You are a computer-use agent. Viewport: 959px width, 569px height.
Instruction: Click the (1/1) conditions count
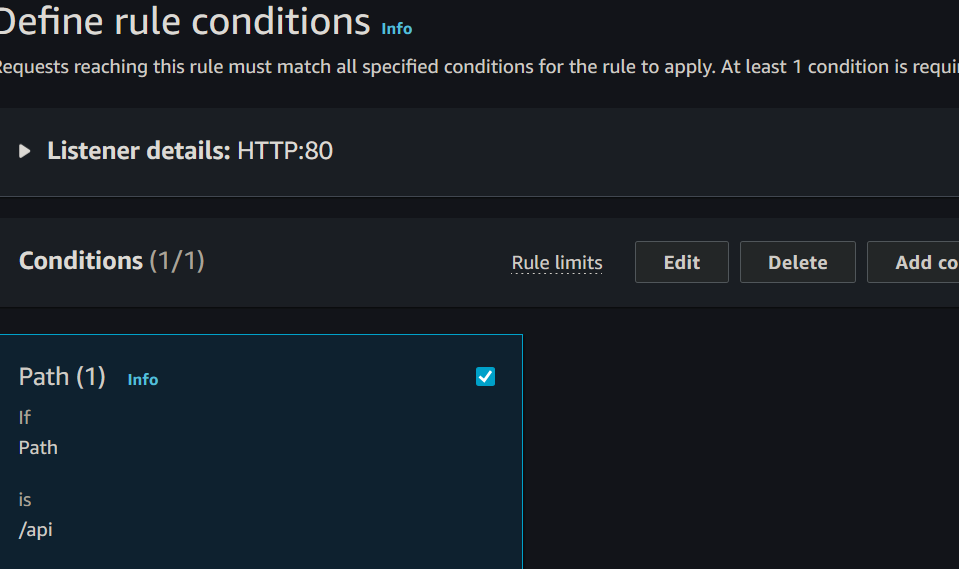point(177,261)
